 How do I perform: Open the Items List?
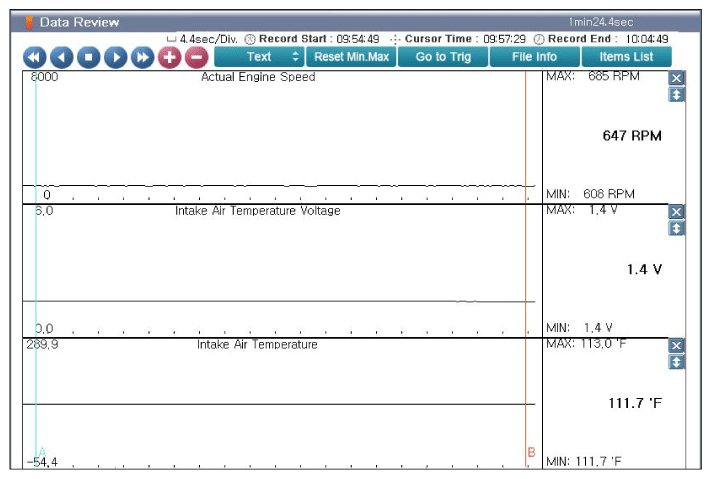[626, 57]
